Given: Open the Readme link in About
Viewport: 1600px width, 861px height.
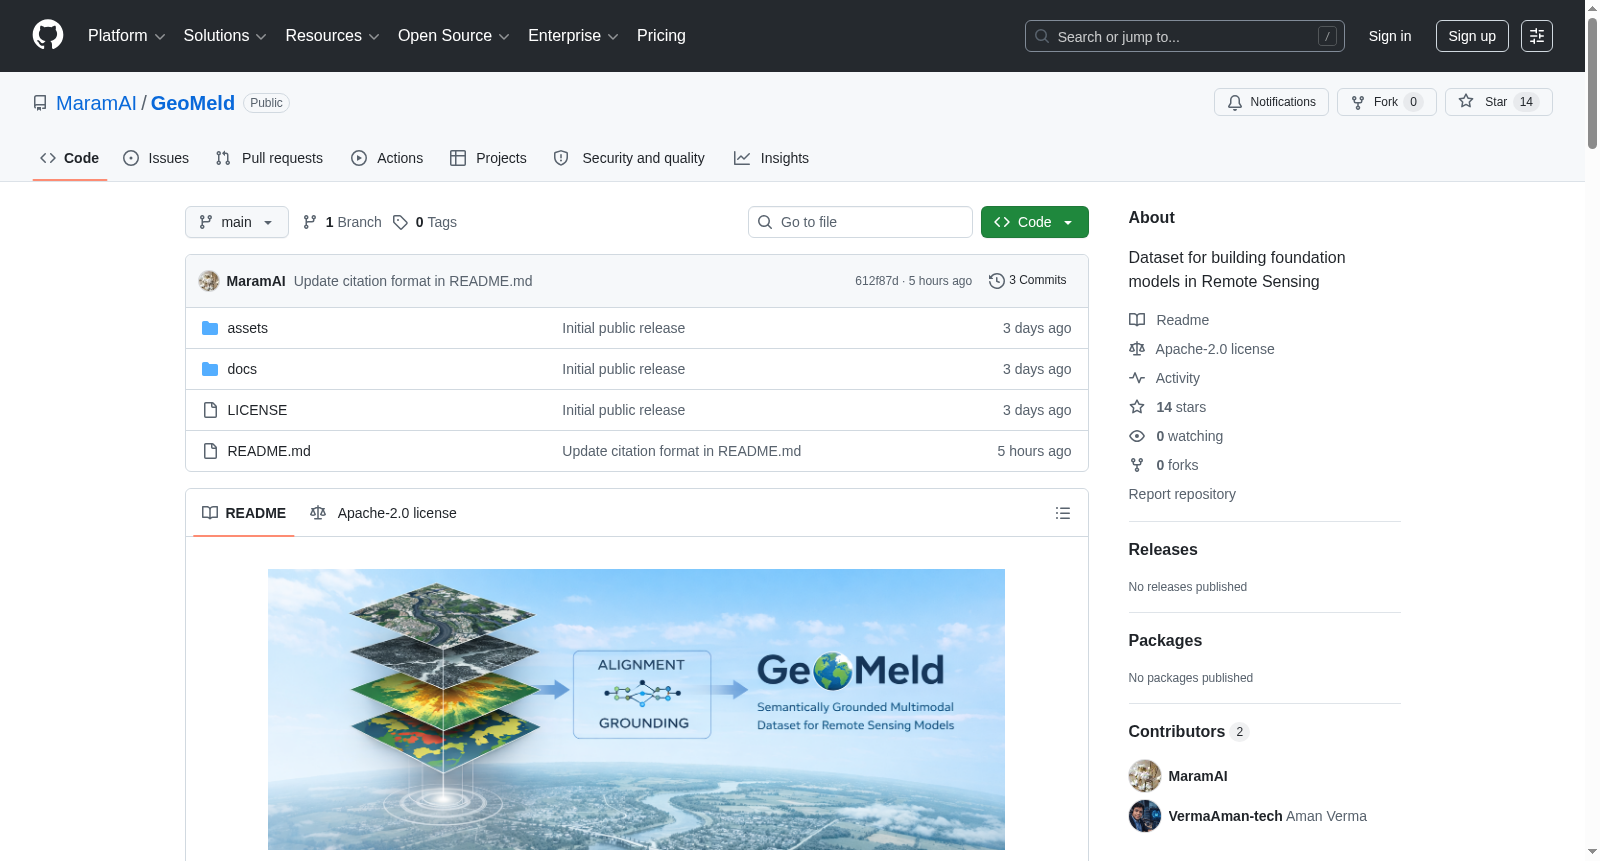Looking at the screenshot, I should click(x=1169, y=320).
